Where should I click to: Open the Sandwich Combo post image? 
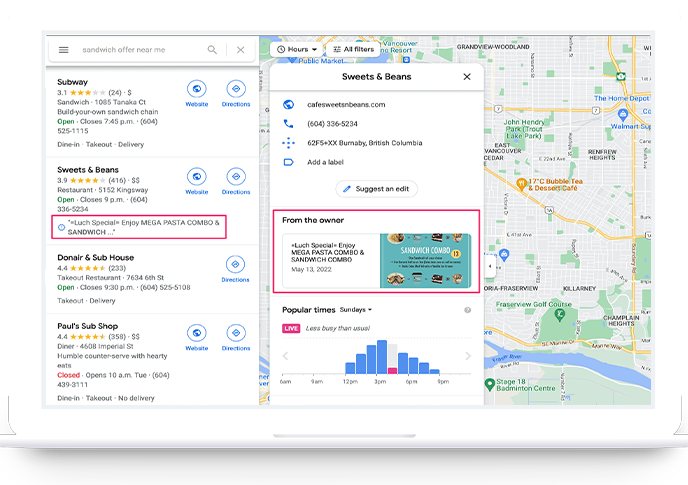426,261
